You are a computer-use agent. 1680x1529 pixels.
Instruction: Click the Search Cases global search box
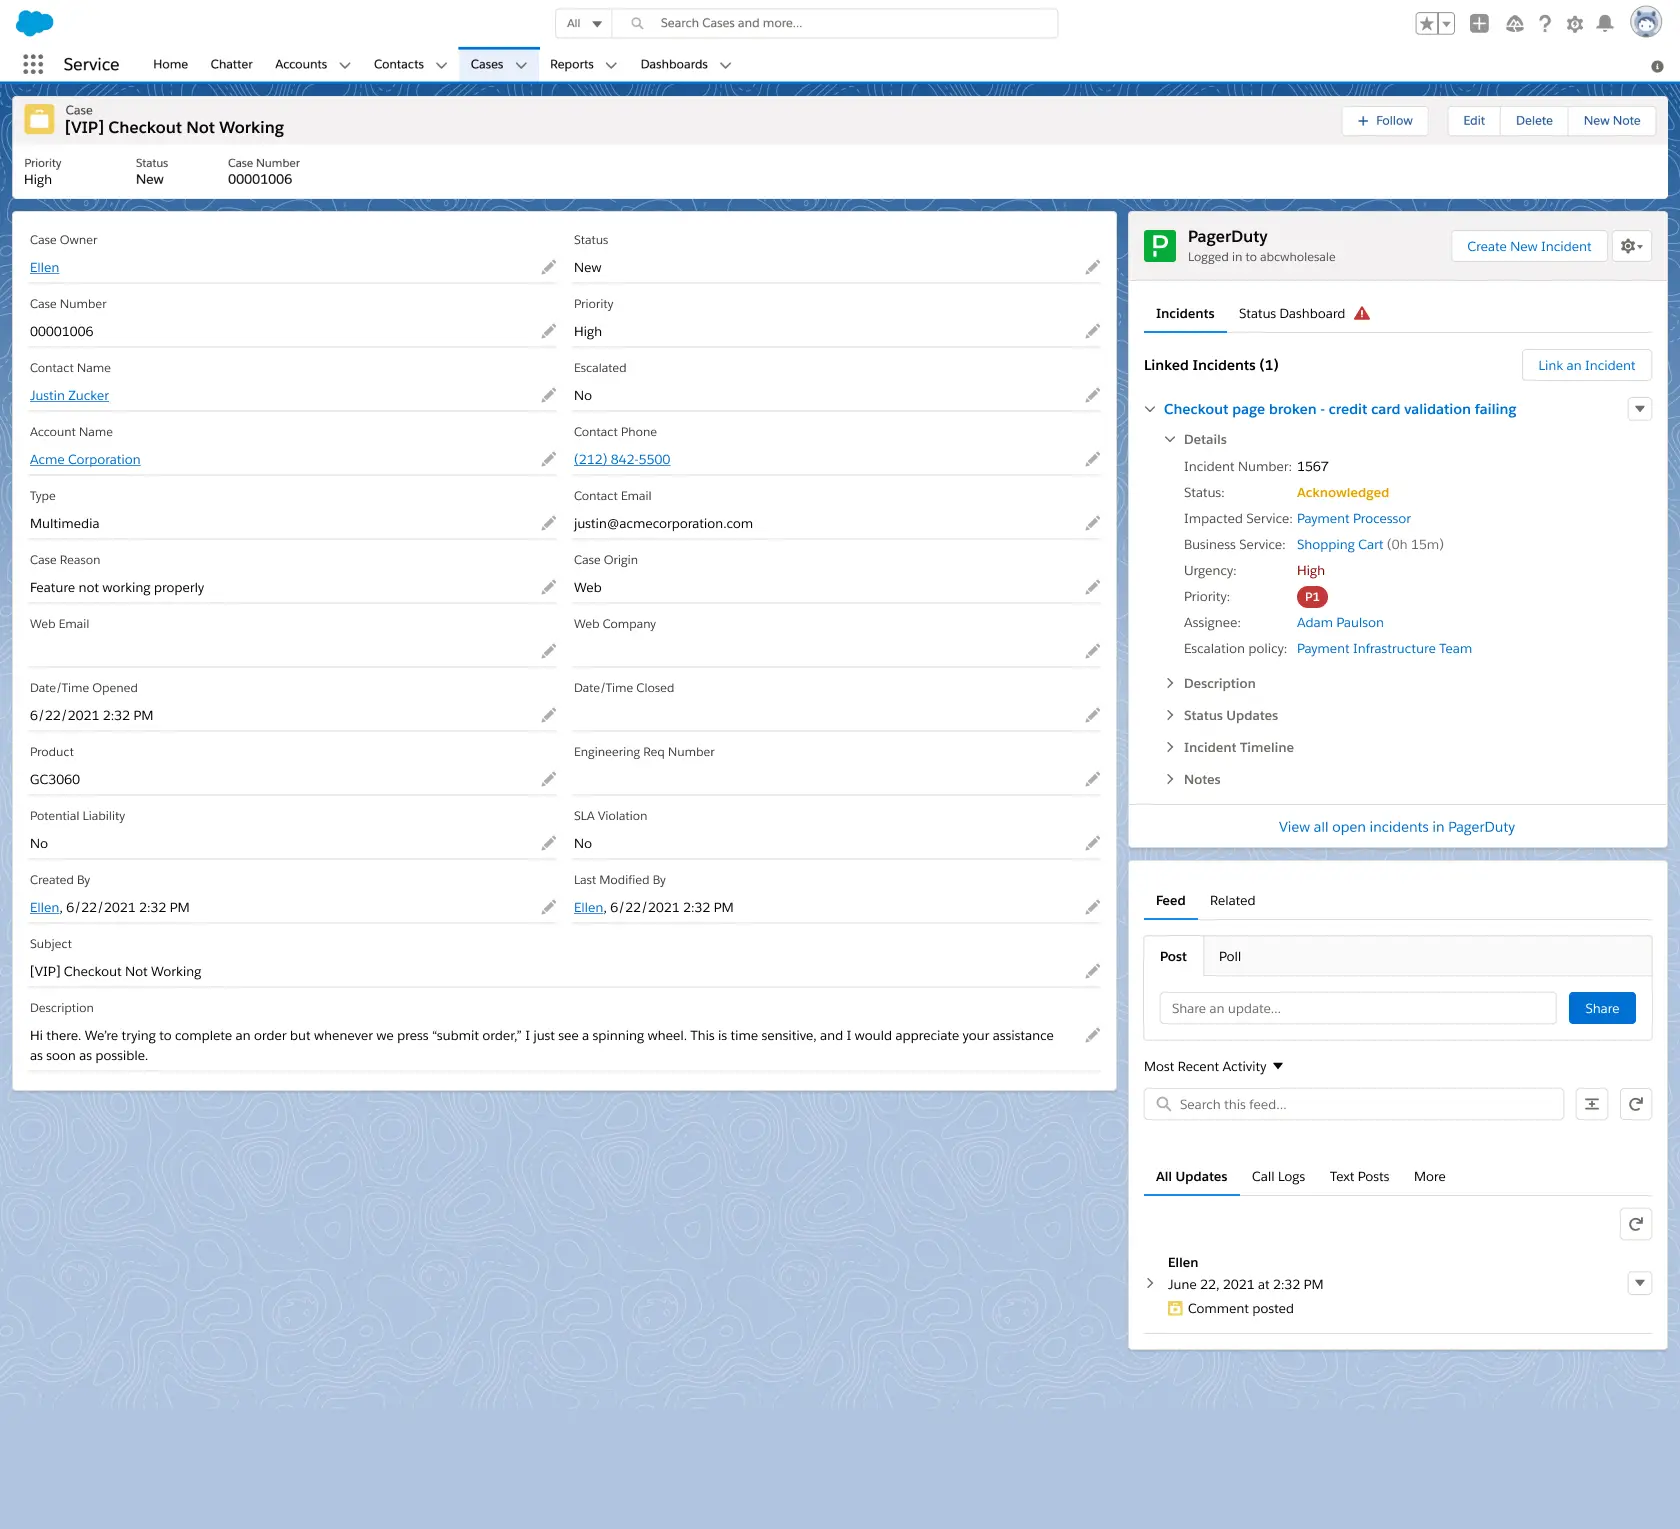click(835, 23)
